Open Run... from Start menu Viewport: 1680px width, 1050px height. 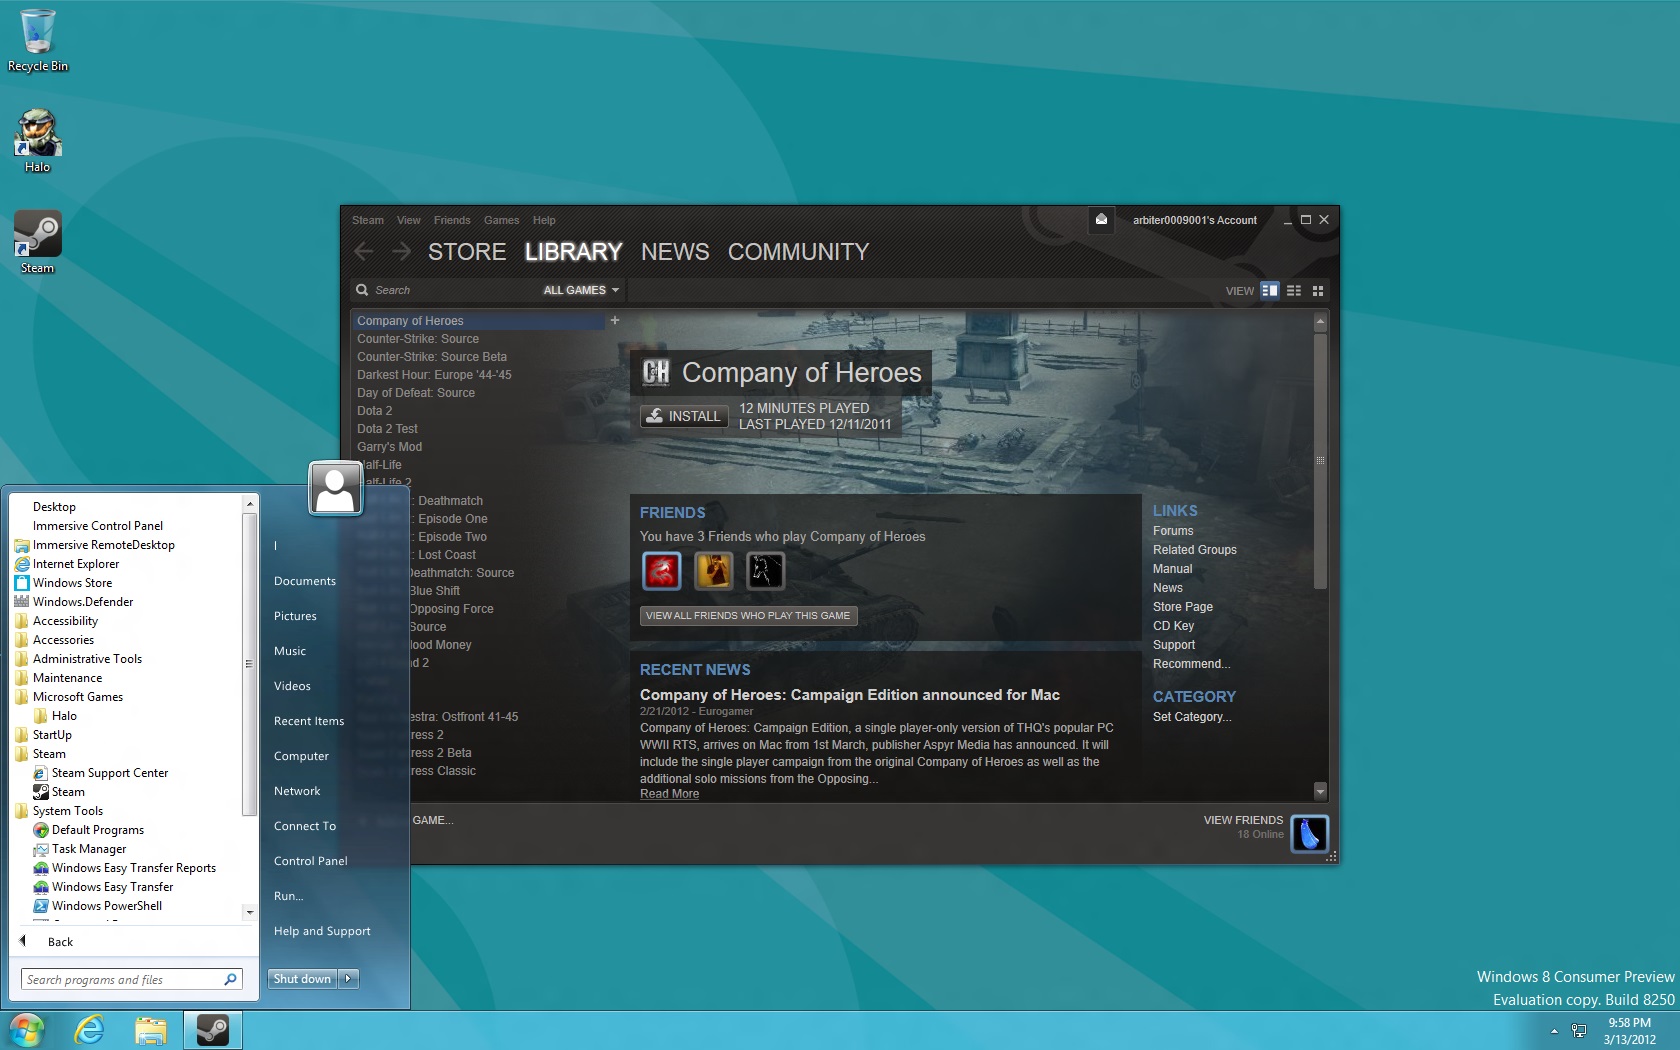point(288,896)
